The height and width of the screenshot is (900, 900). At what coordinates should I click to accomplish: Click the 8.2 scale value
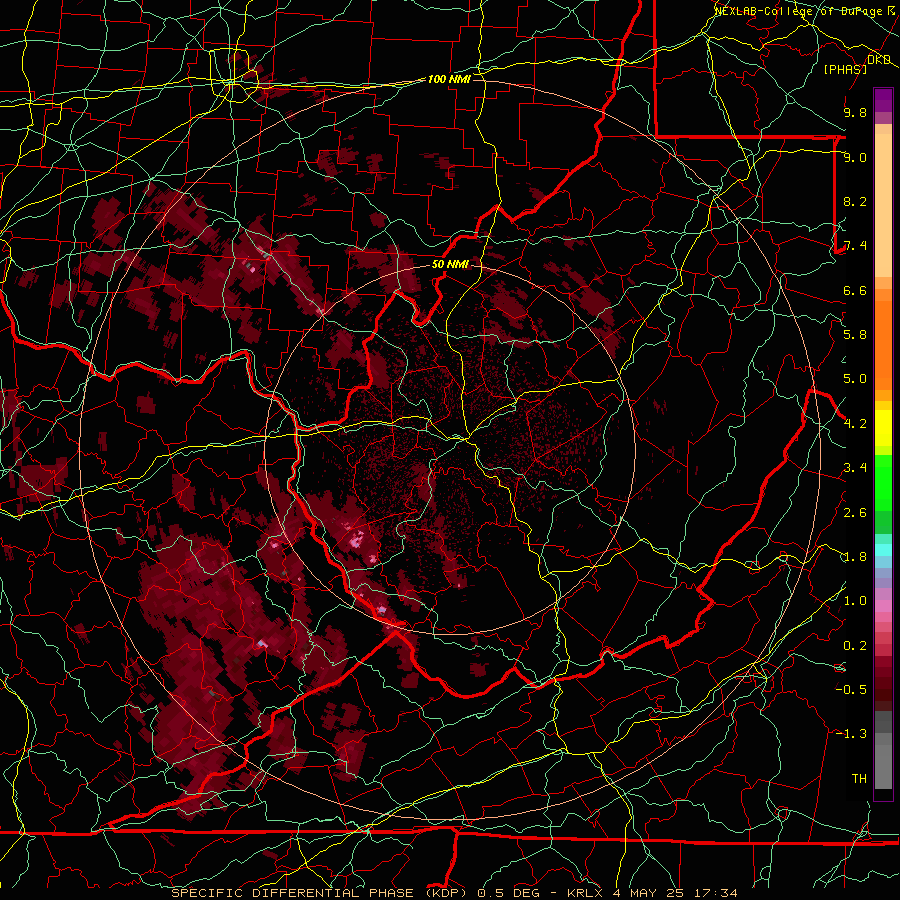click(855, 201)
